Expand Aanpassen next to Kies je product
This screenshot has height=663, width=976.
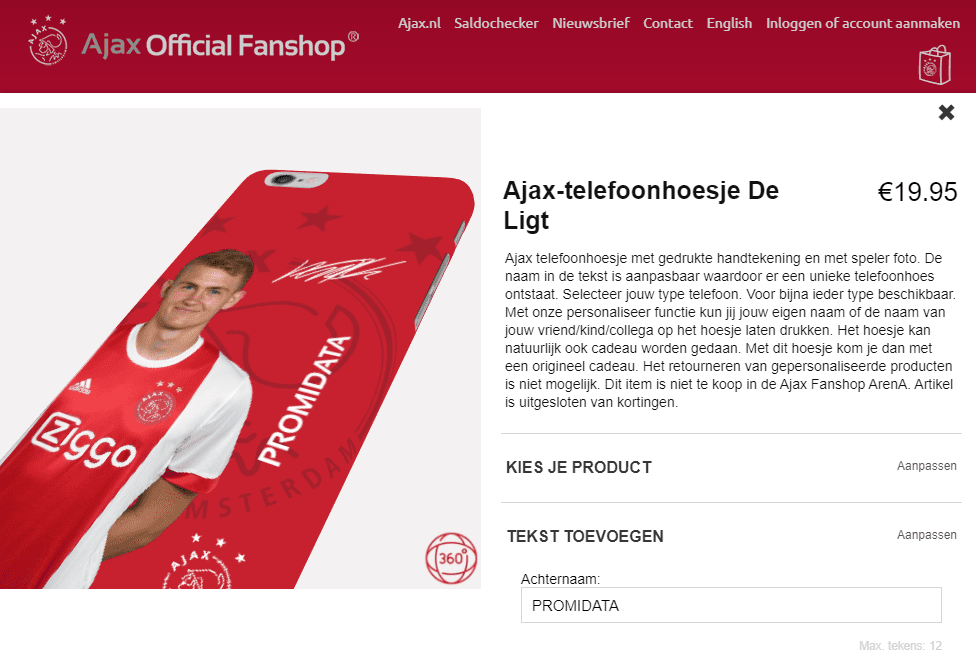(926, 466)
